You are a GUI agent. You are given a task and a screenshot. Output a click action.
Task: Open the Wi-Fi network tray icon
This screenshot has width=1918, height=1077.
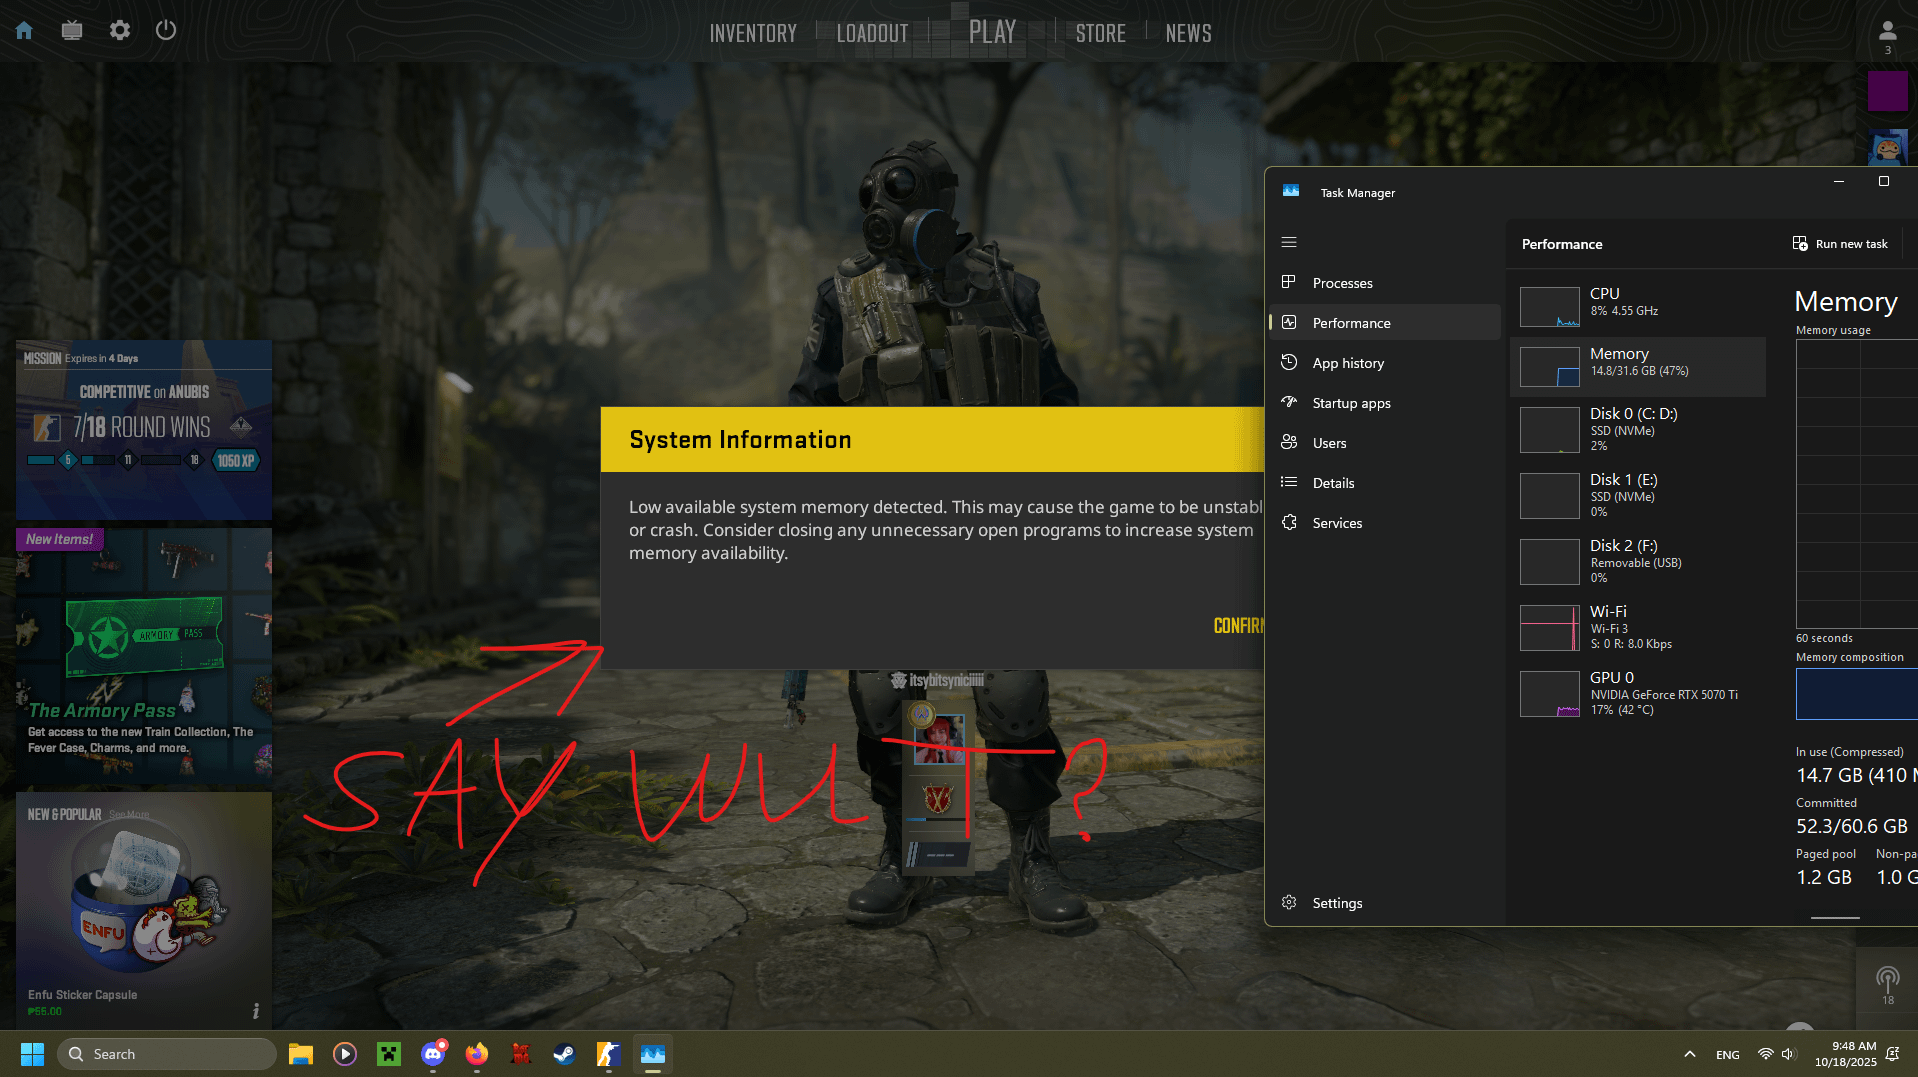pyautogui.click(x=1766, y=1054)
